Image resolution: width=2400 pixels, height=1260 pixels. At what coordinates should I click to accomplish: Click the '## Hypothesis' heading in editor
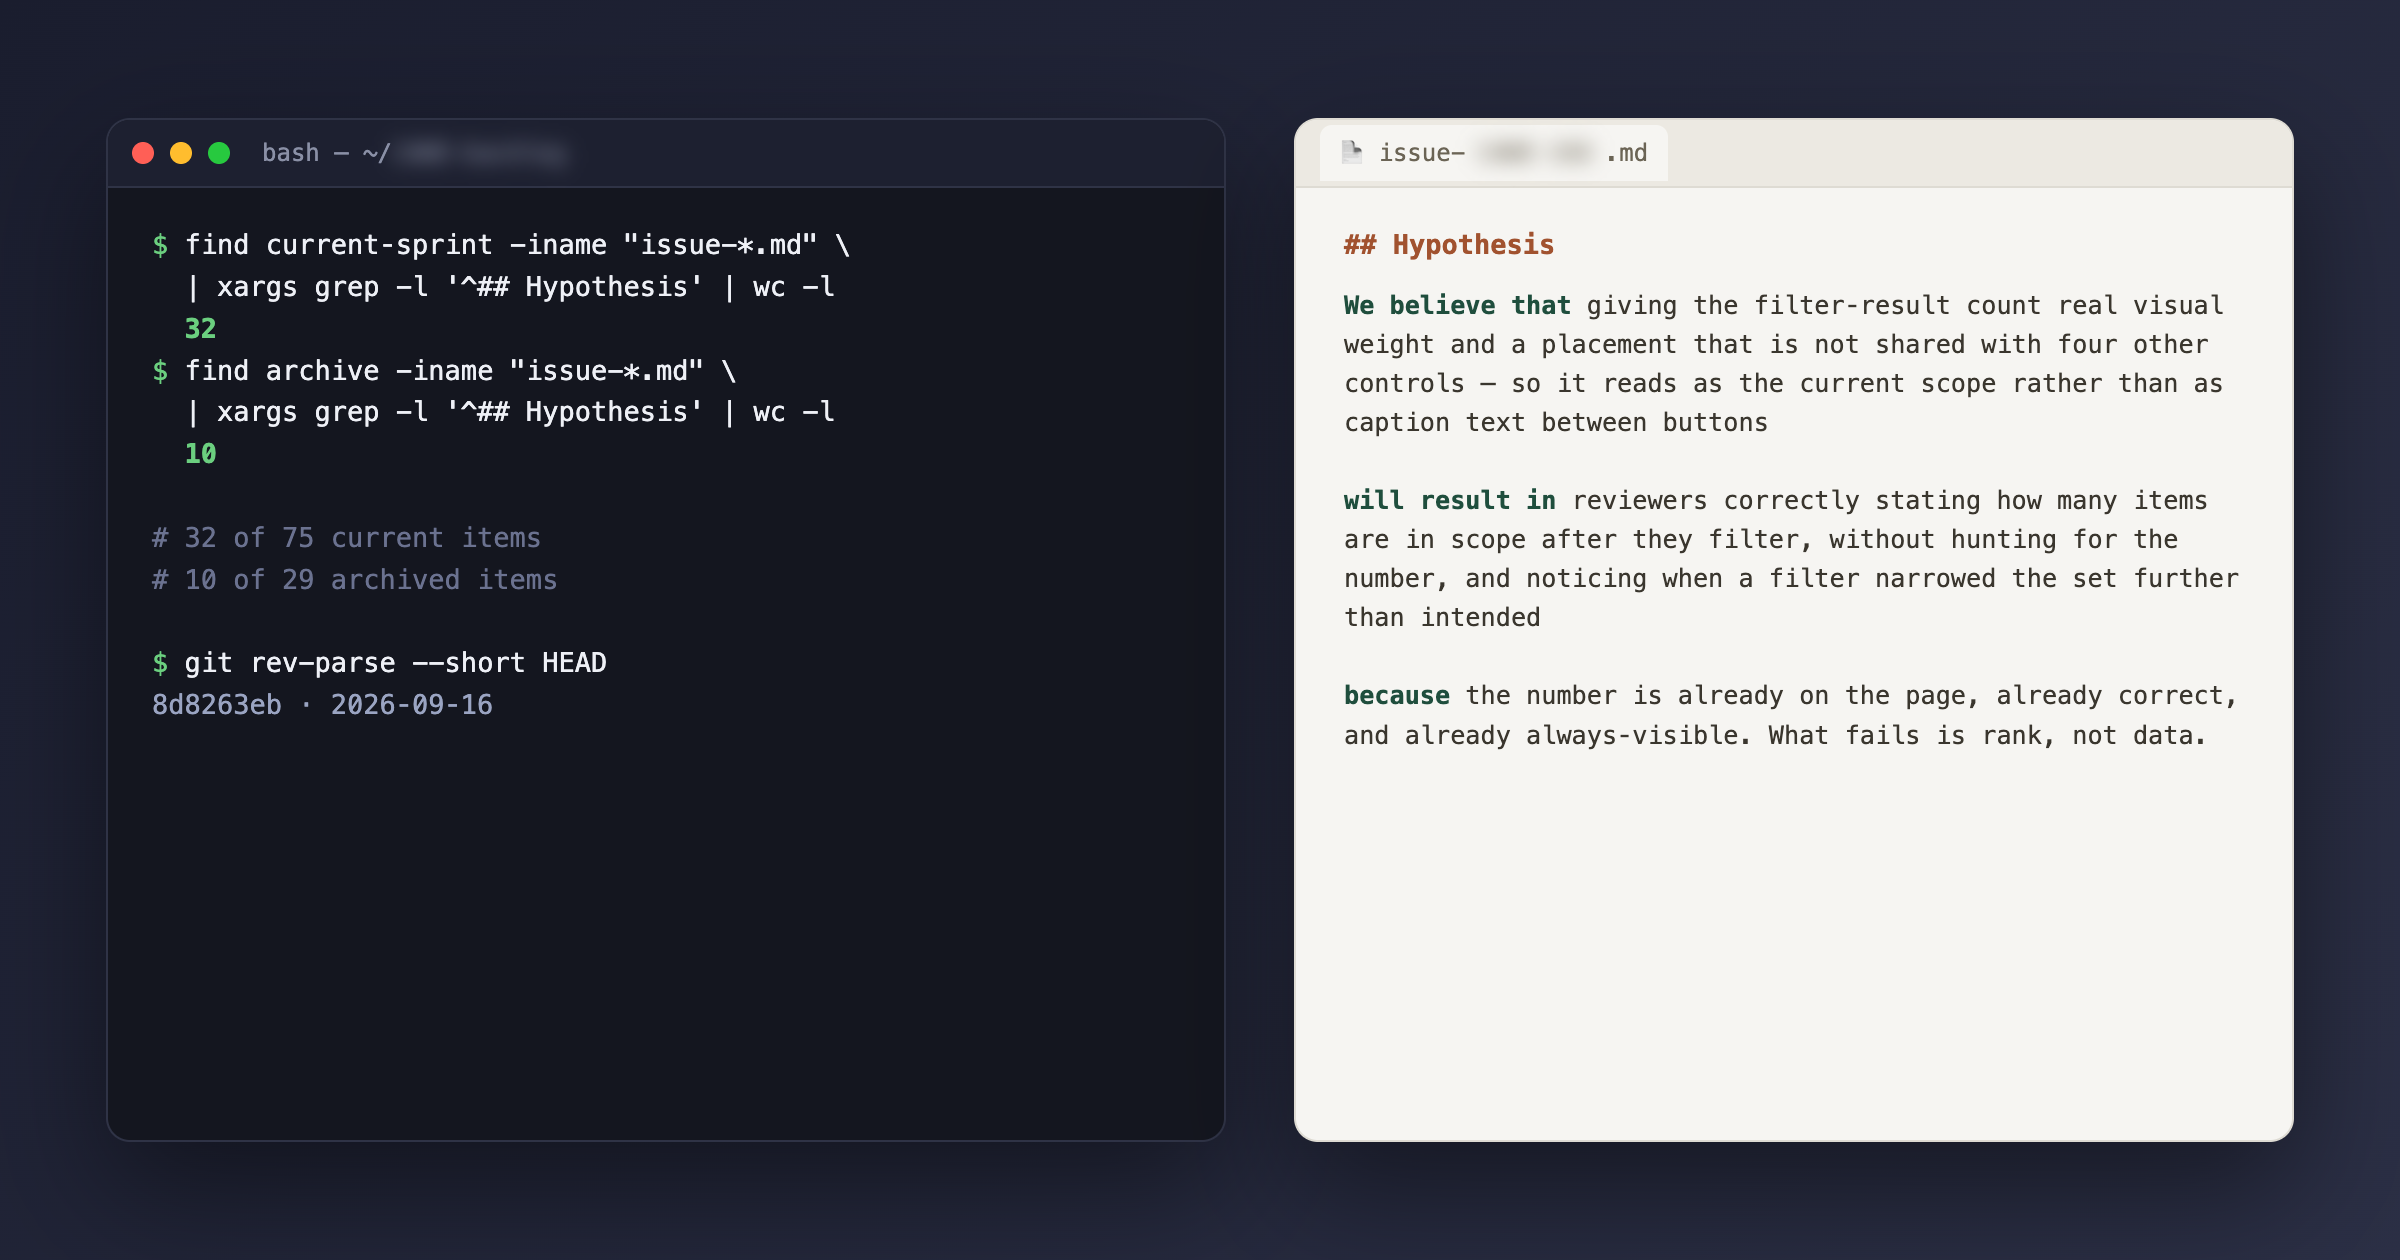1449,245
